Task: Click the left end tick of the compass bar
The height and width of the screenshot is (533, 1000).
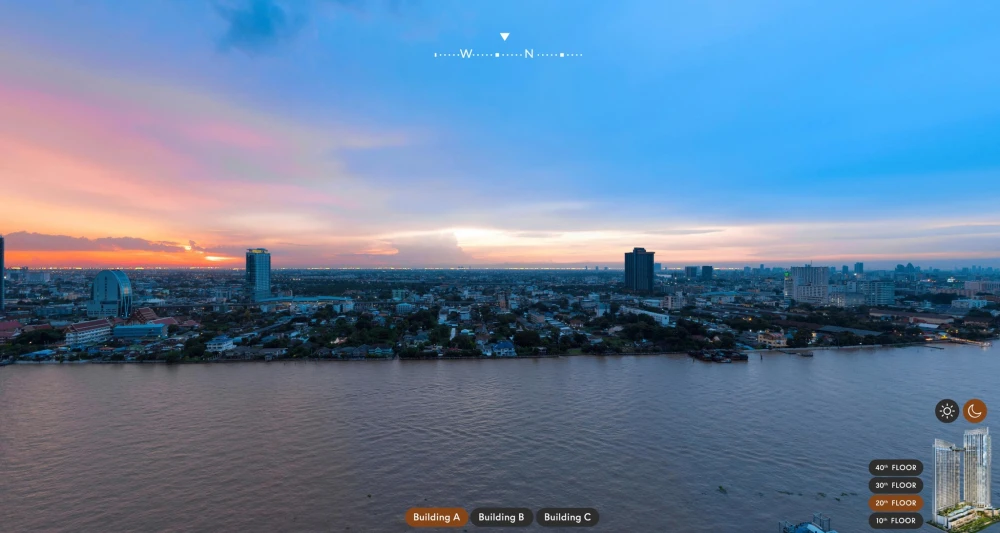Action: point(436,55)
